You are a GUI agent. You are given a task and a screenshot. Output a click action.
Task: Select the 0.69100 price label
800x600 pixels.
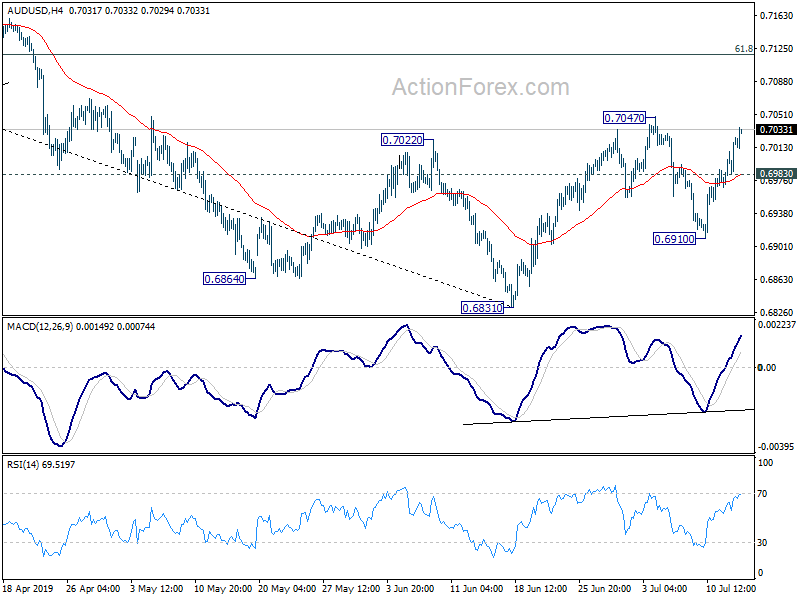[x=674, y=239]
